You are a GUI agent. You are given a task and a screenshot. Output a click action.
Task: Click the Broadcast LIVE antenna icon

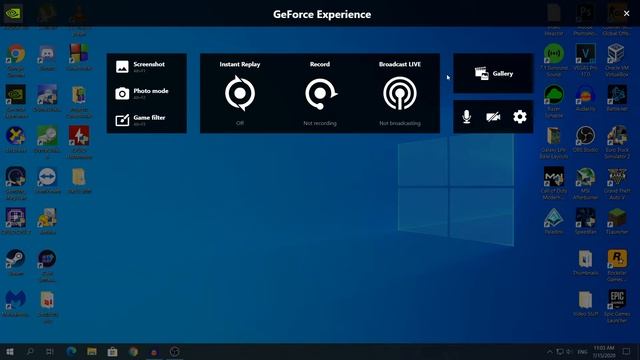tap(400, 93)
